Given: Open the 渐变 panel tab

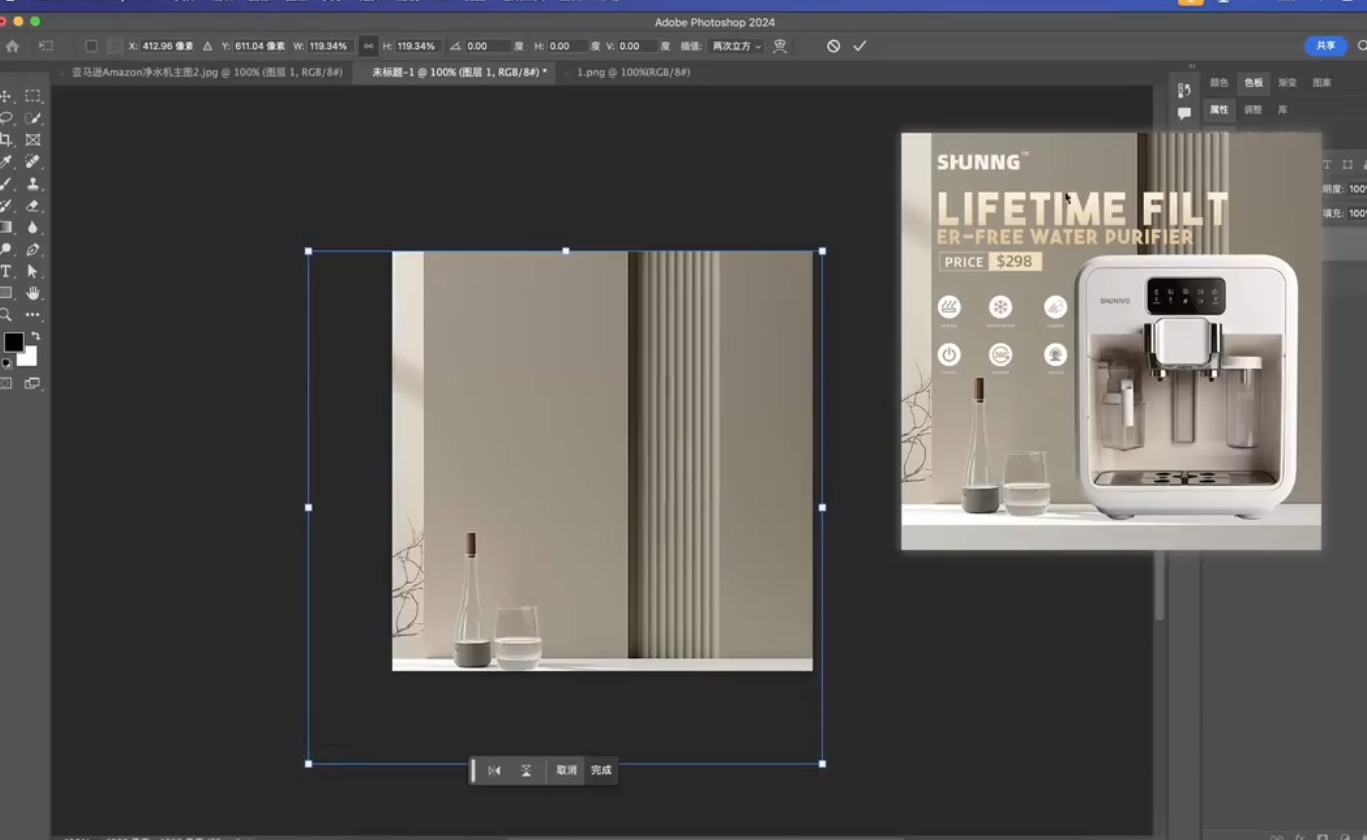Looking at the screenshot, I should 1287,83.
